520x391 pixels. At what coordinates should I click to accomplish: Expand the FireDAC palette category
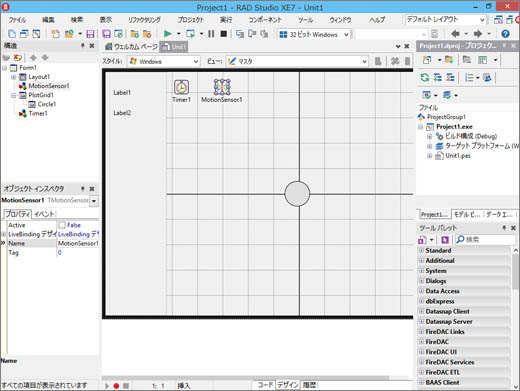click(x=421, y=342)
